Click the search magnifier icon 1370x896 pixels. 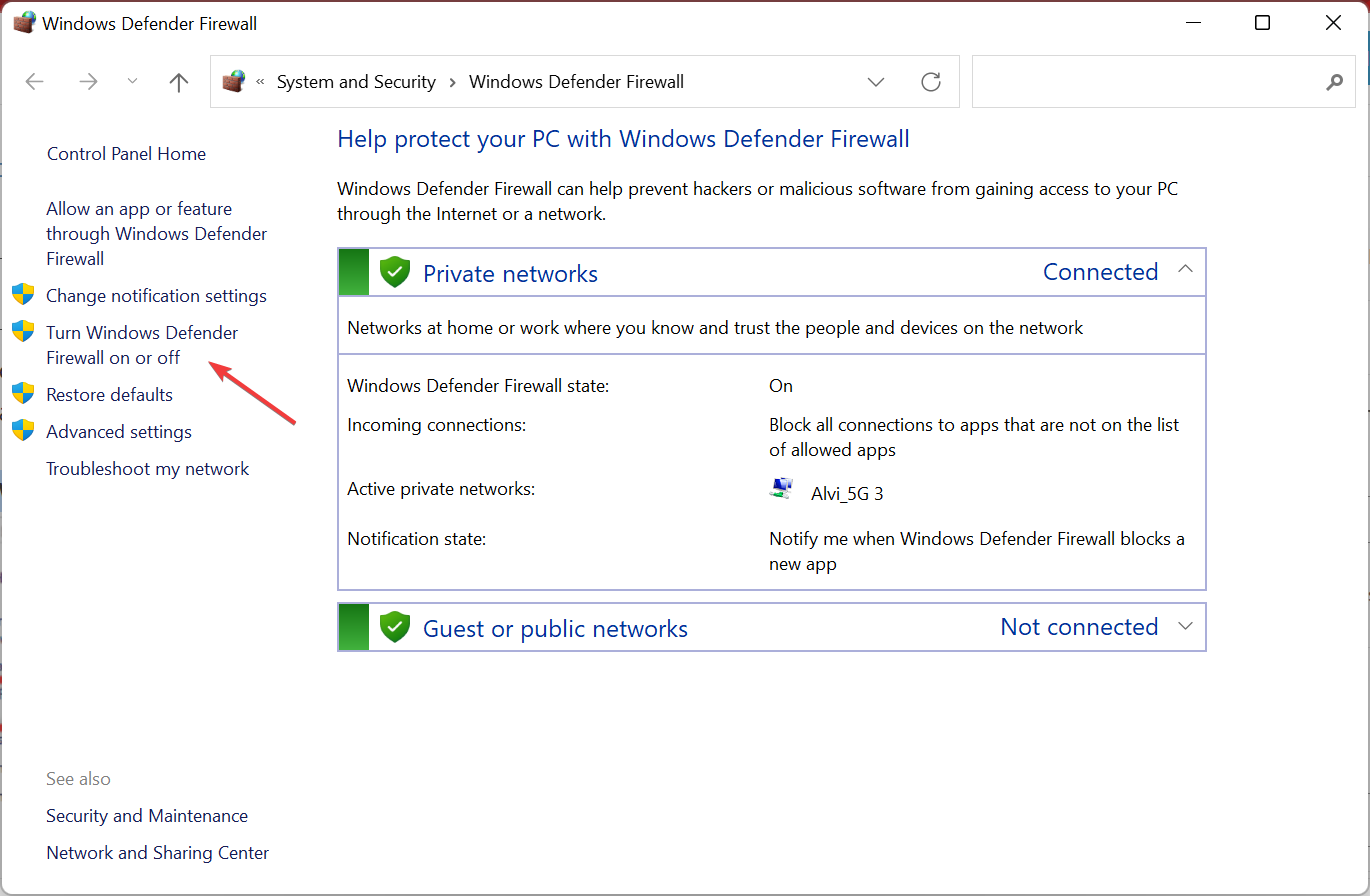pyautogui.click(x=1334, y=82)
